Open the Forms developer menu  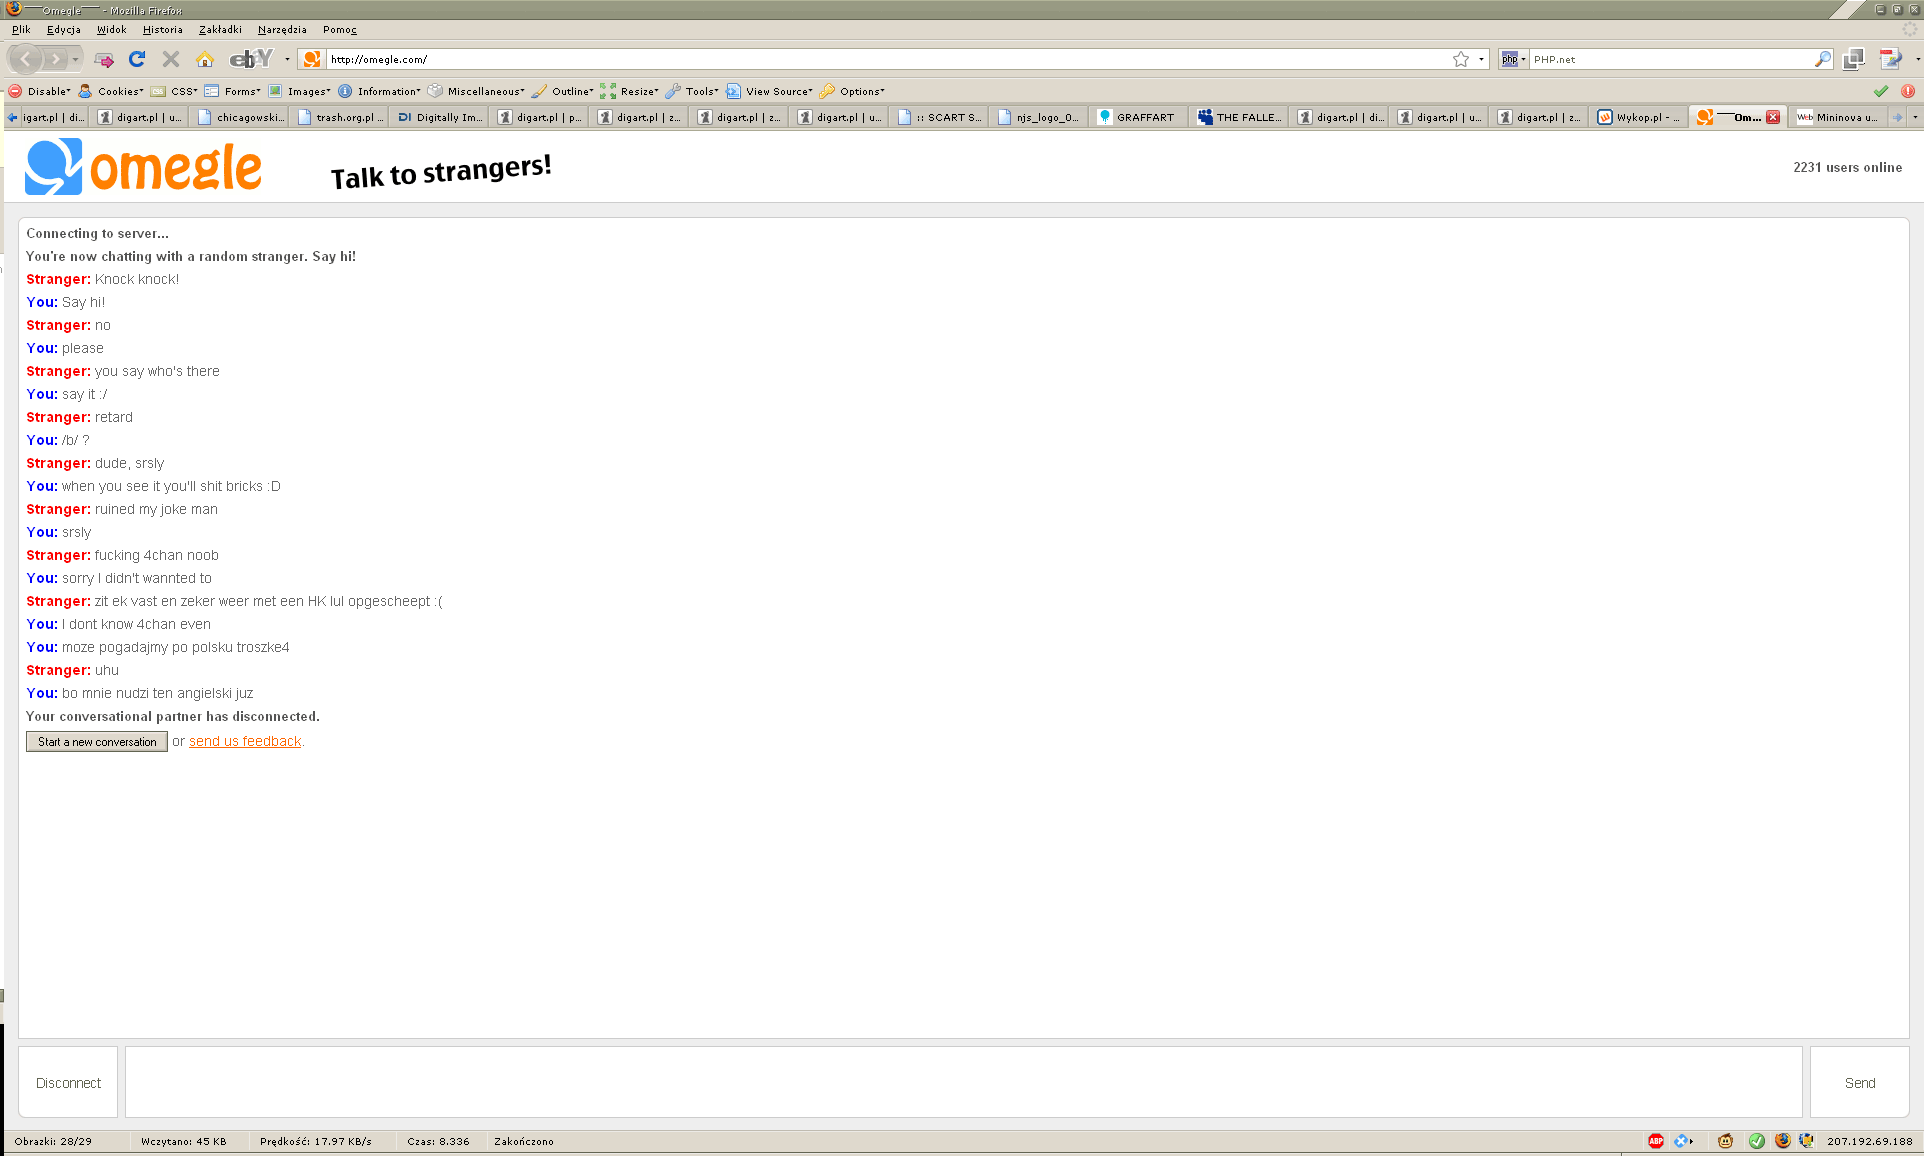pyautogui.click(x=233, y=91)
